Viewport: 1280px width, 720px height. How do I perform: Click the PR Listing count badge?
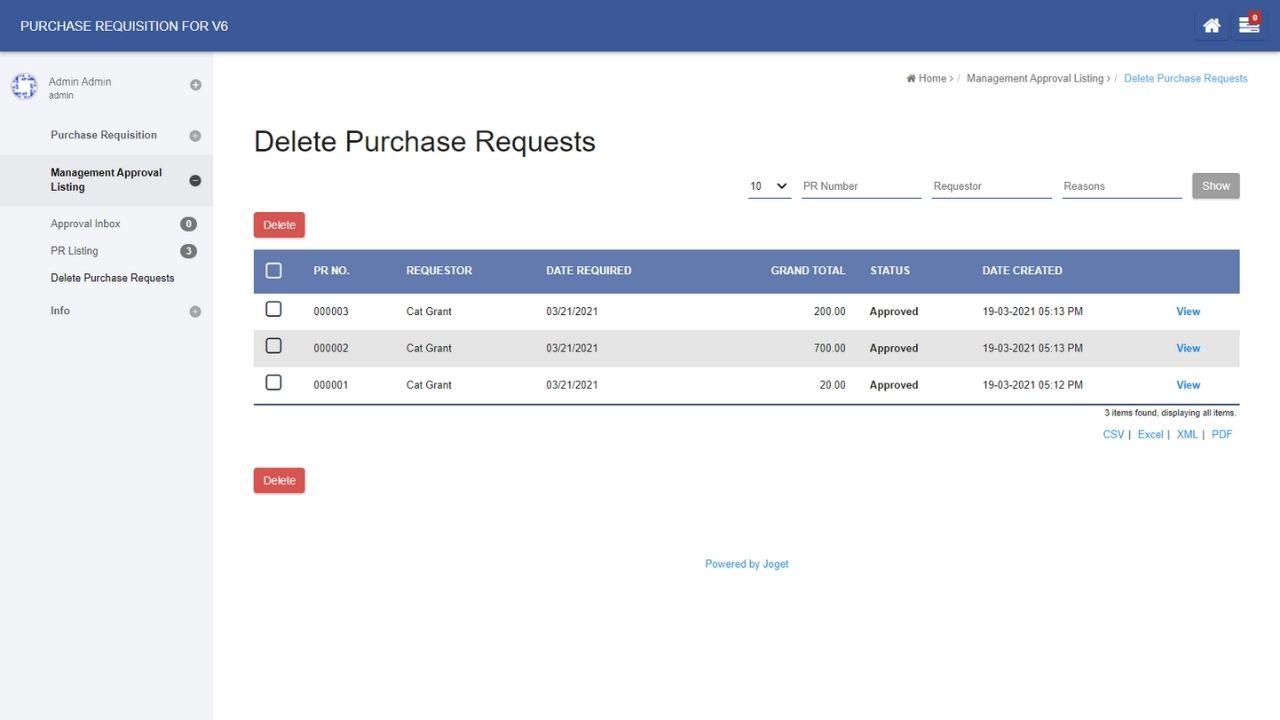click(188, 251)
